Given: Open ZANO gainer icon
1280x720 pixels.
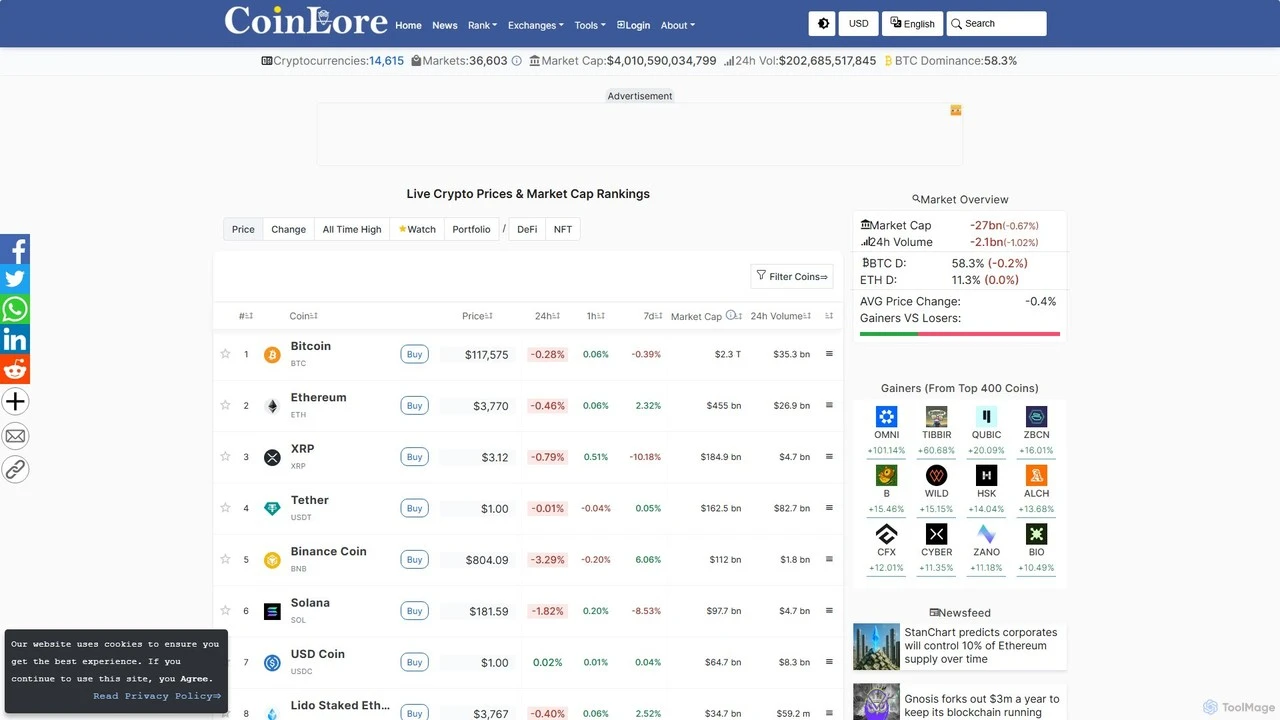Looking at the screenshot, I should point(986,534).
